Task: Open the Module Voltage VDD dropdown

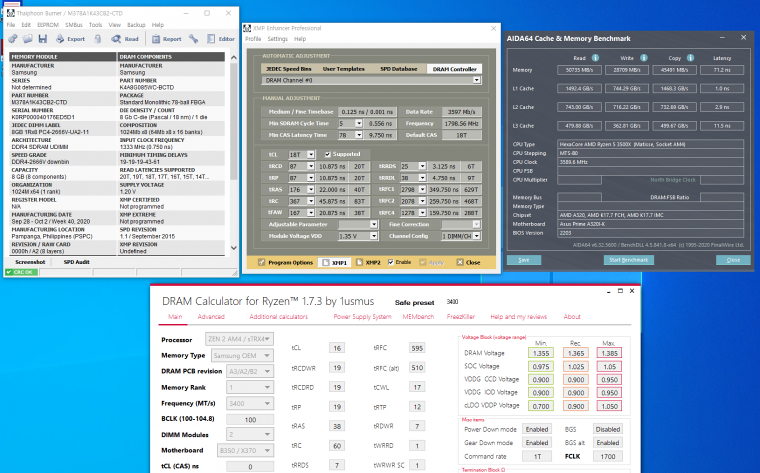Action: [x=374, y=236]
